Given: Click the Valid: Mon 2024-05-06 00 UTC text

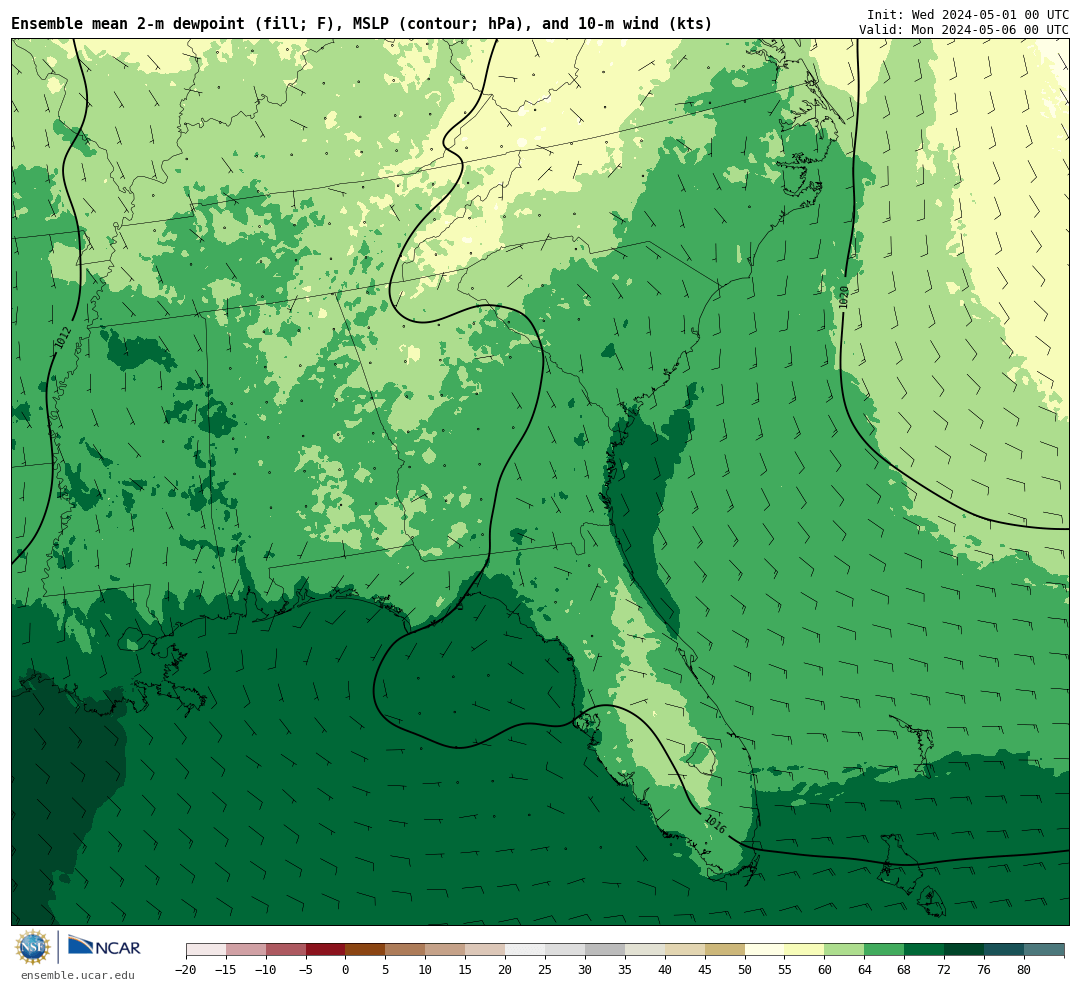Looking at the screenshot, I should (x=964, y=30).
